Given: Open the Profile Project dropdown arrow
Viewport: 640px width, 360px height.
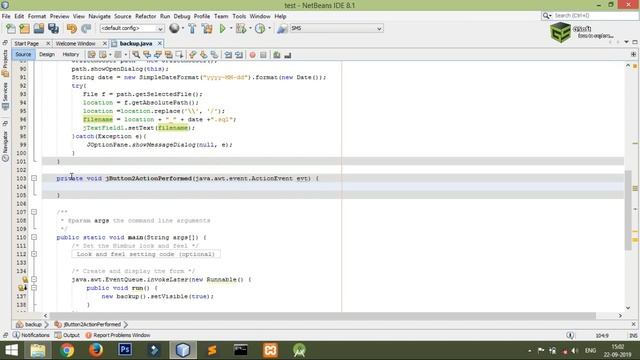Looking at the screenshot, I should tap(269, 29).
